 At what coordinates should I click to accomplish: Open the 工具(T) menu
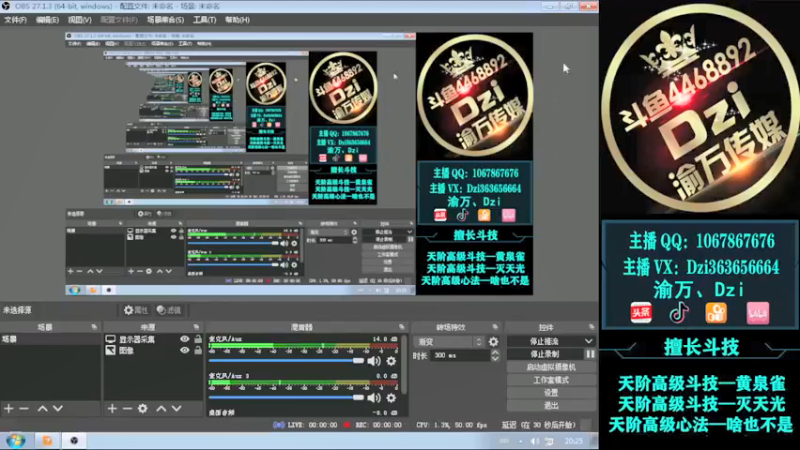204,20
